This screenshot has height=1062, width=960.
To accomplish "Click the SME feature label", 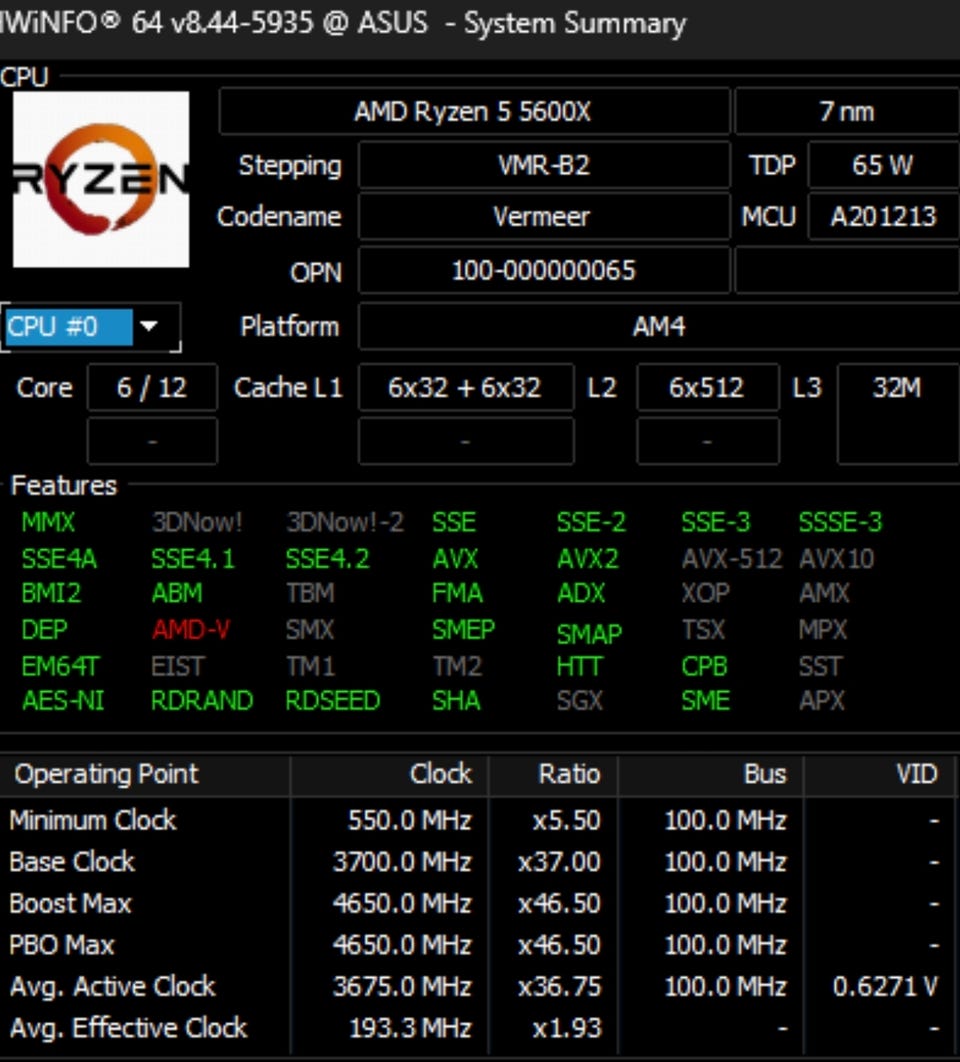I will click(706, 700).
